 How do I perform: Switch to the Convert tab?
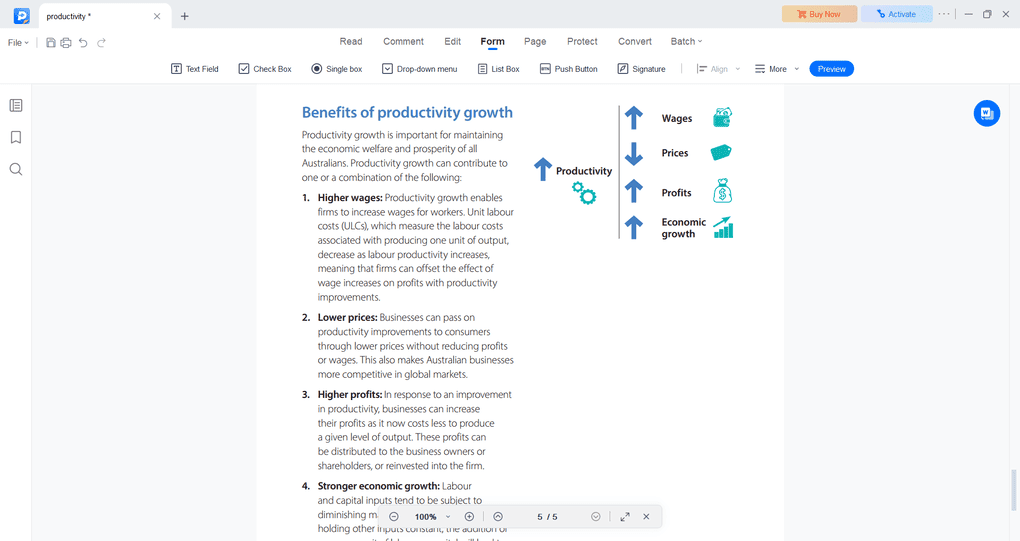[635, 42]
